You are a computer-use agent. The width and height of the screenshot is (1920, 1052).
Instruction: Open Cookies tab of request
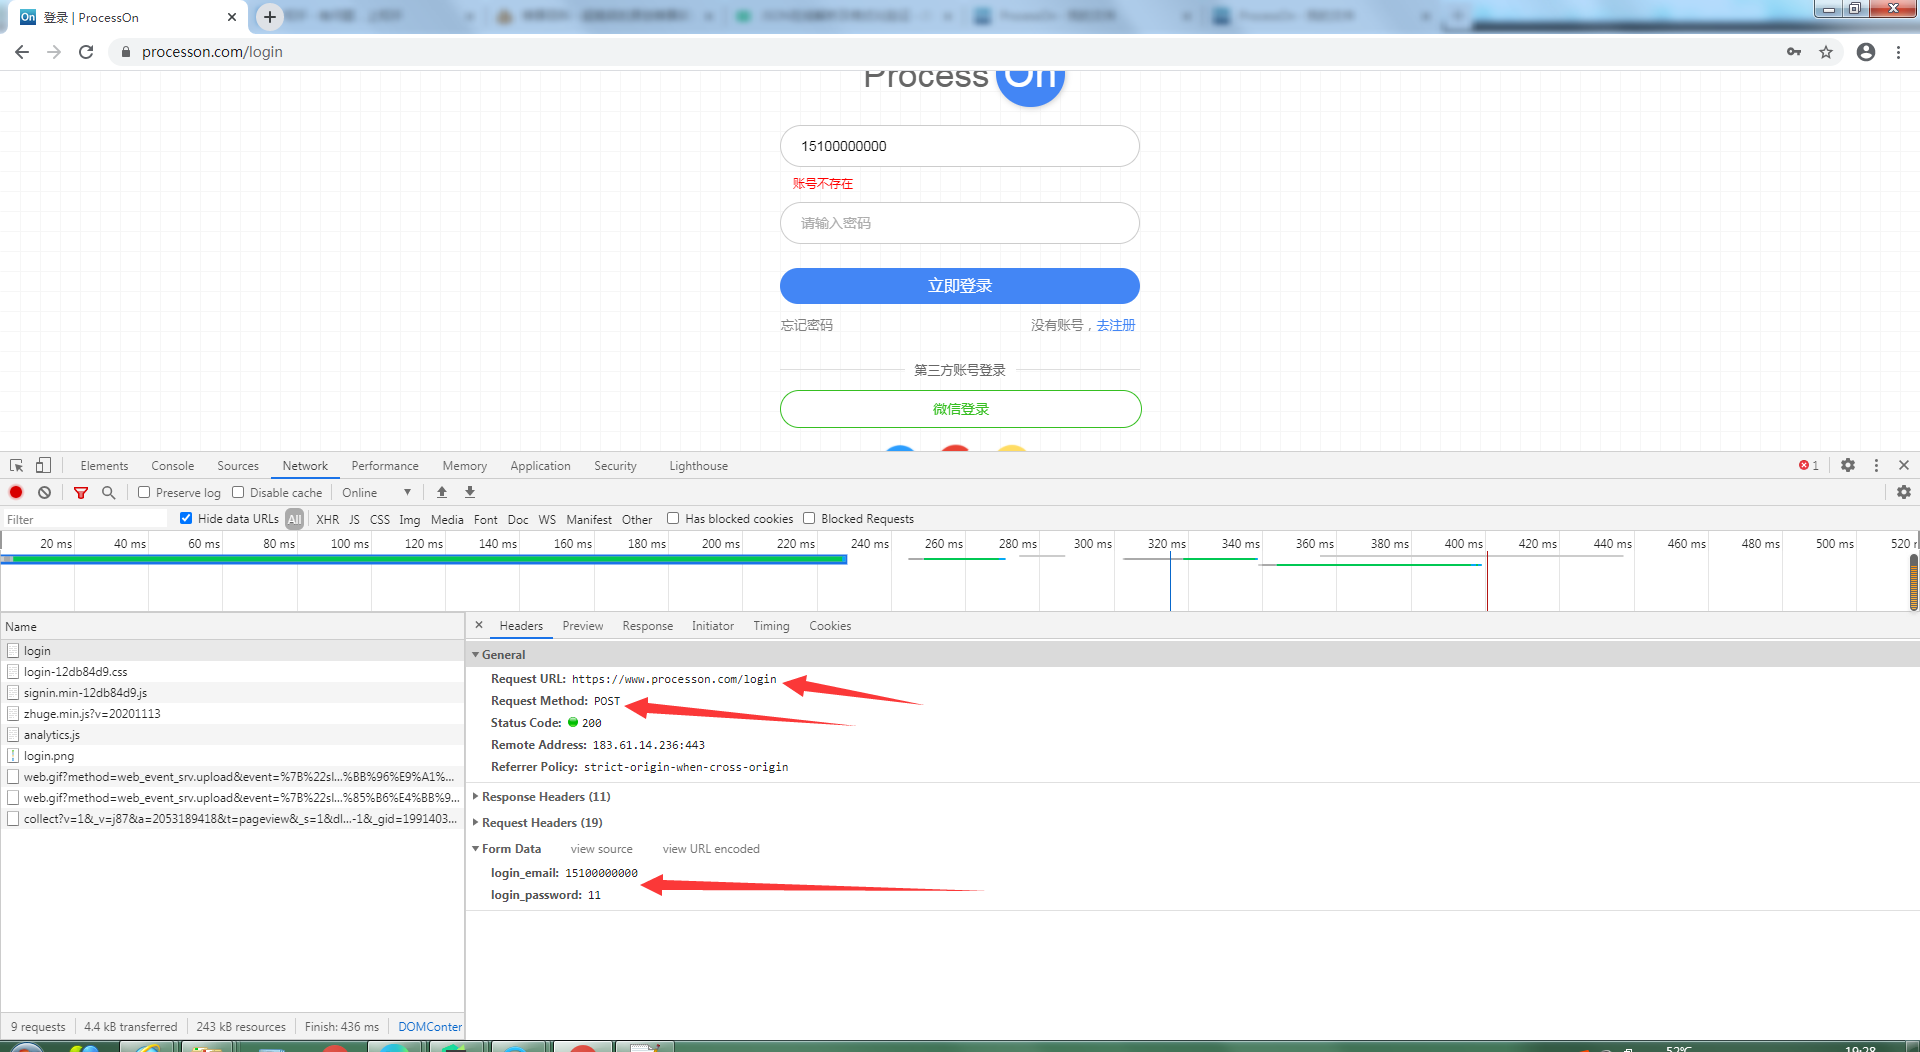point(830,626)
